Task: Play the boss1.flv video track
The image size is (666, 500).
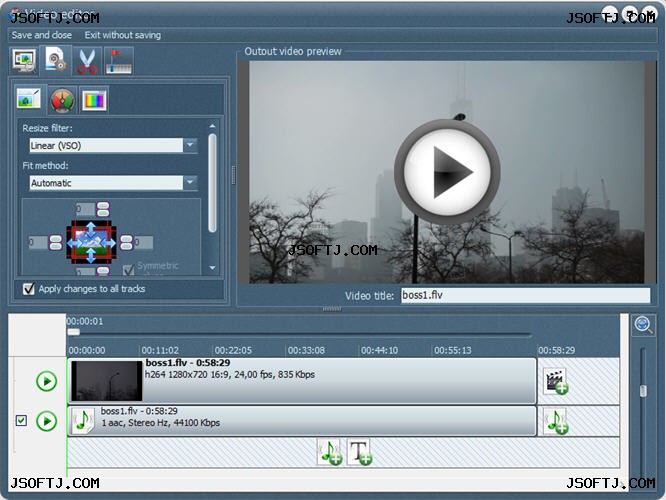Action: 46,381
